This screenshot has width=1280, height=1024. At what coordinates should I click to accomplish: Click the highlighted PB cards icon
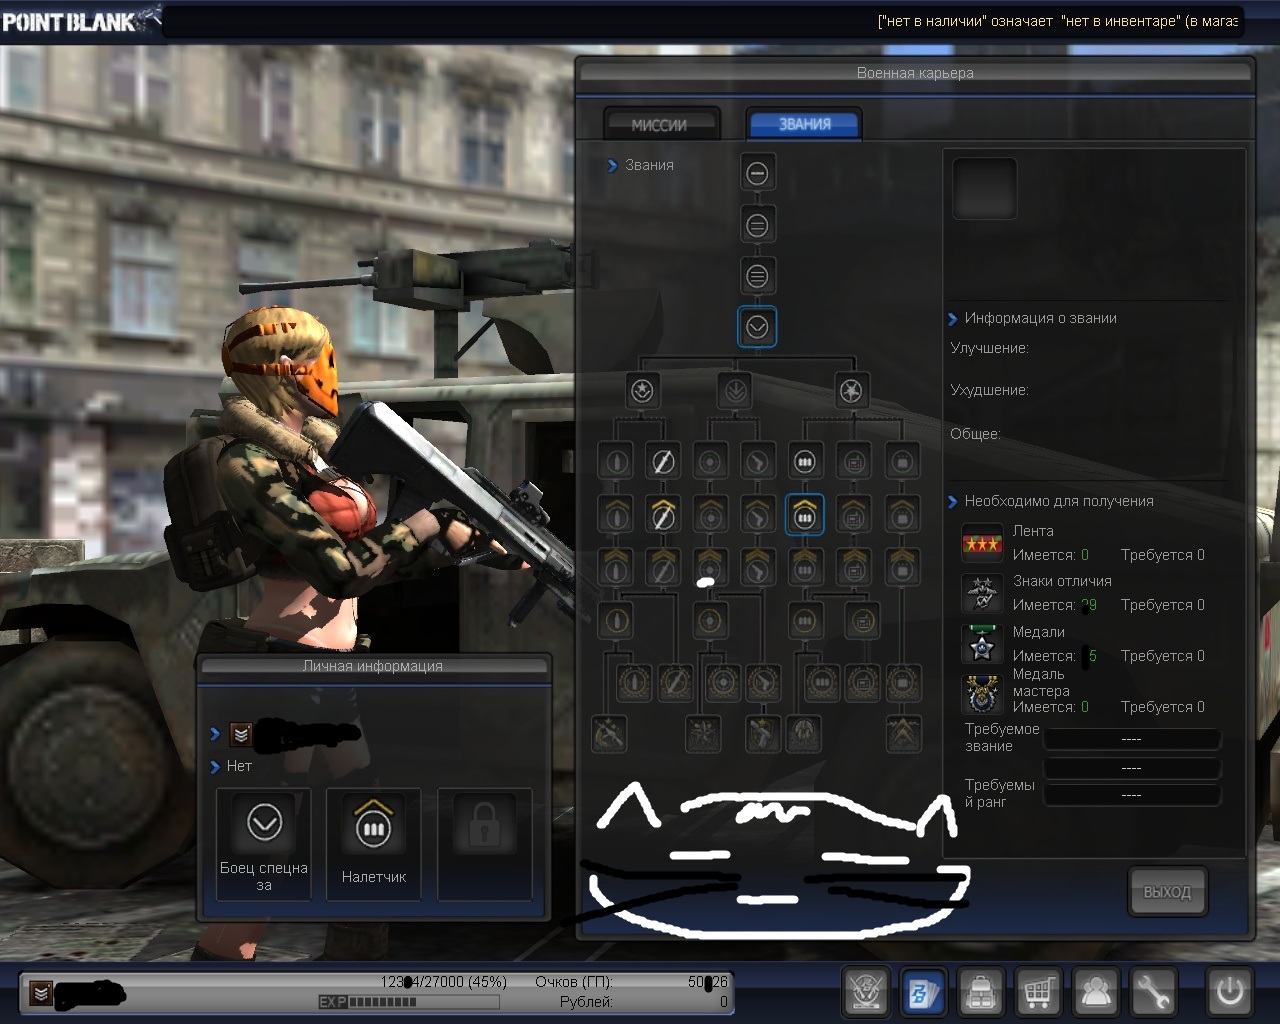tap(923, 992)
